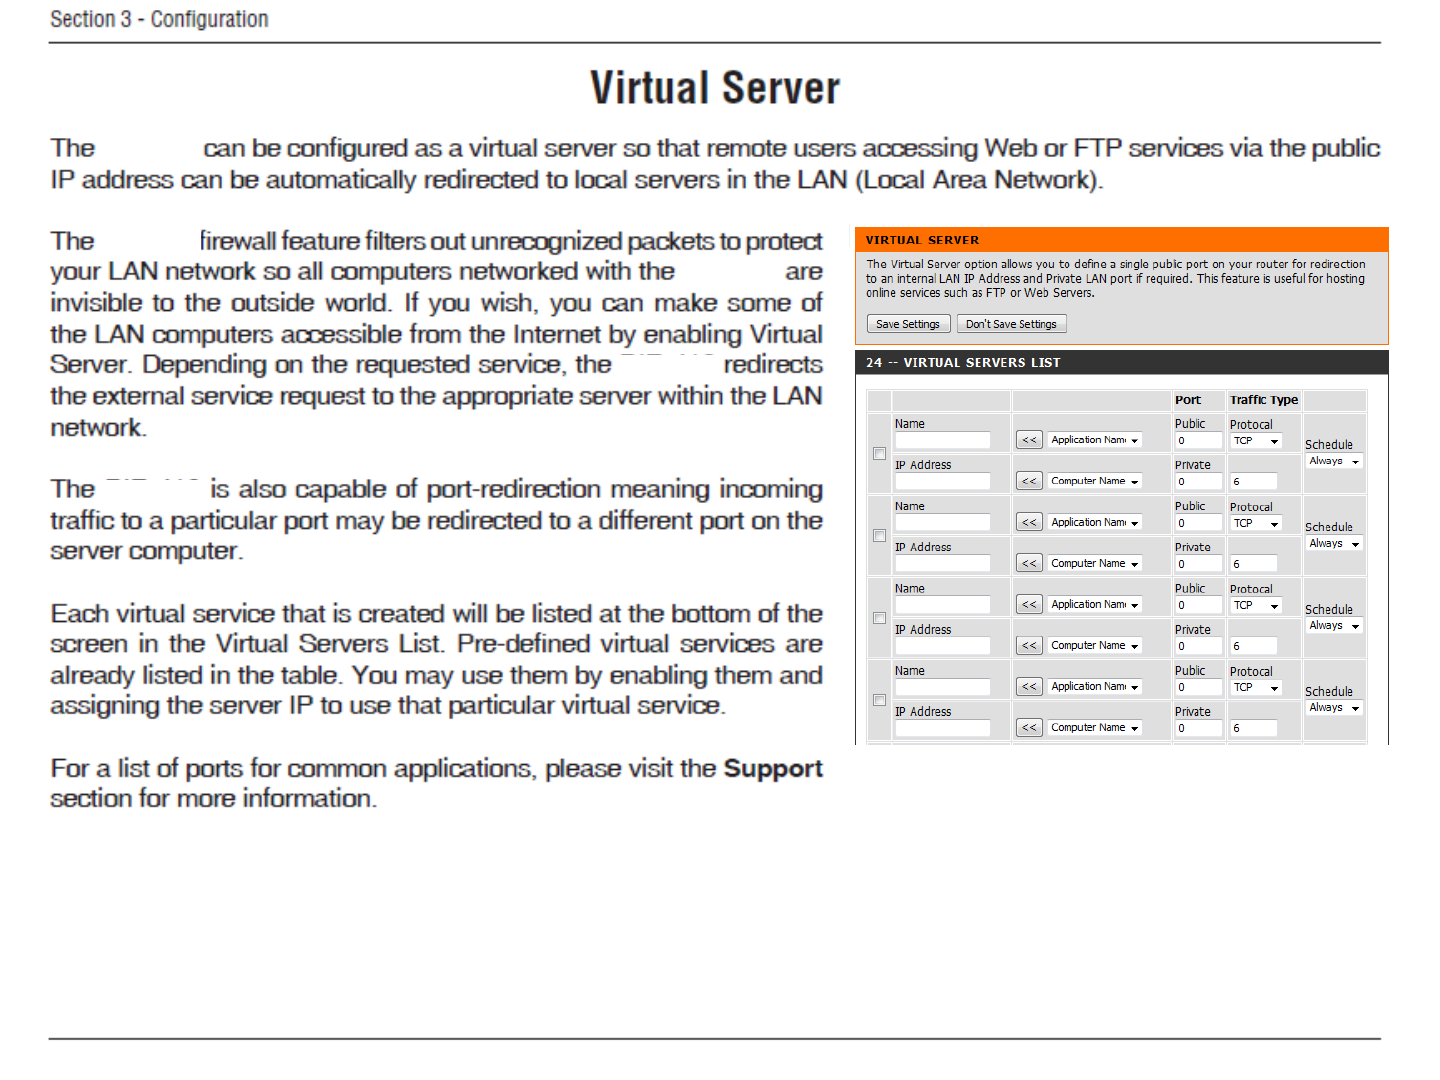Click the IP Address field of the fourth entry
Screen dimensions: 1440x1080
942,727
